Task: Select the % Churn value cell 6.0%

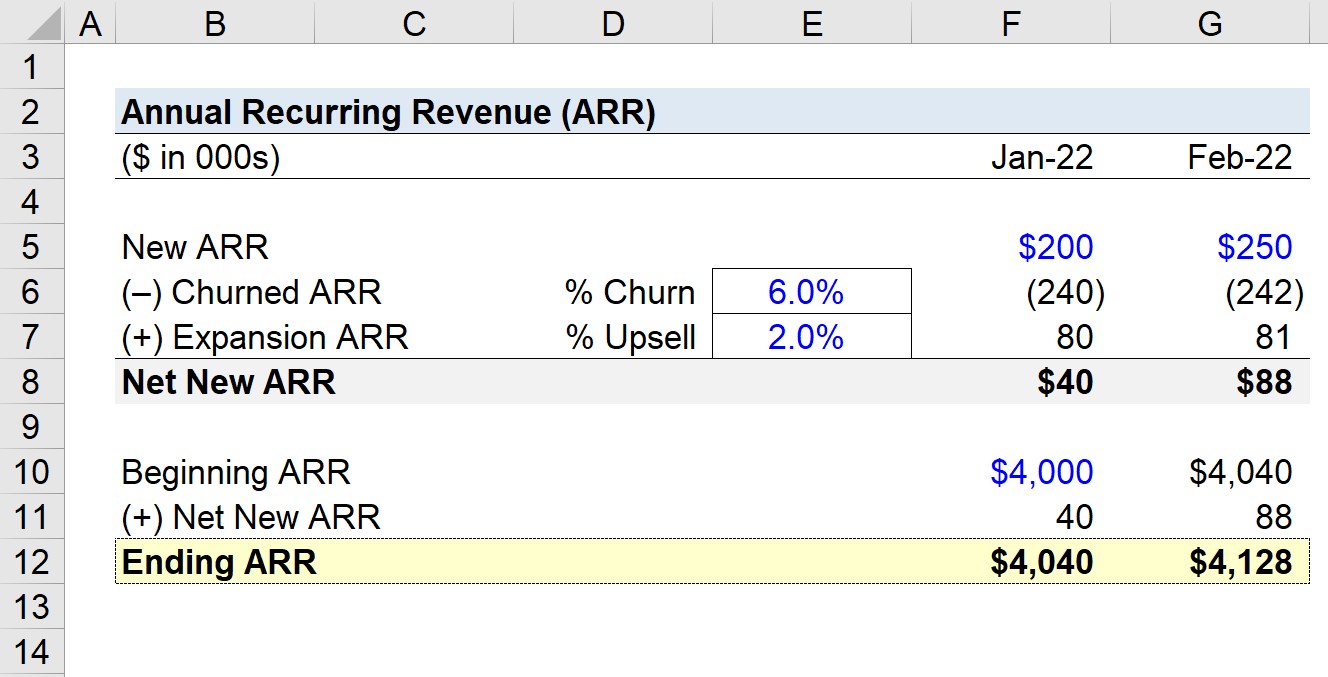Action: [x=812, y=291]
